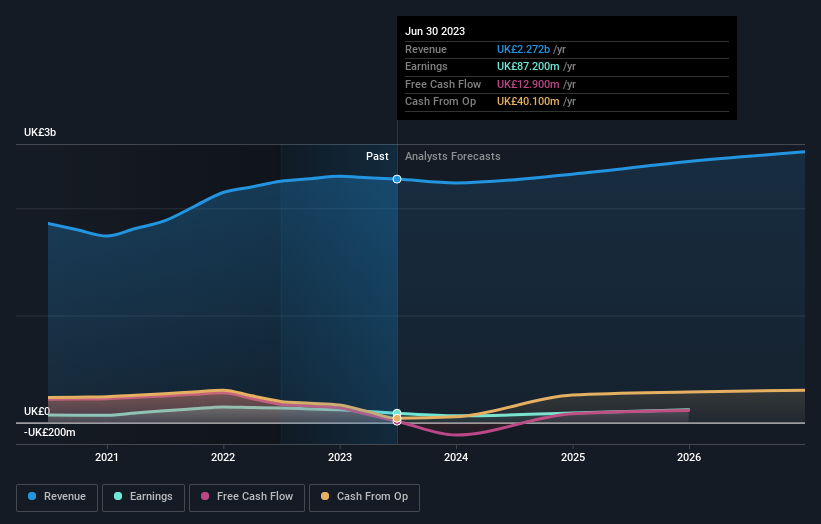Click the Earnings row label in tooltip
This screenshot has height=524, width=821.
[426, 66]
